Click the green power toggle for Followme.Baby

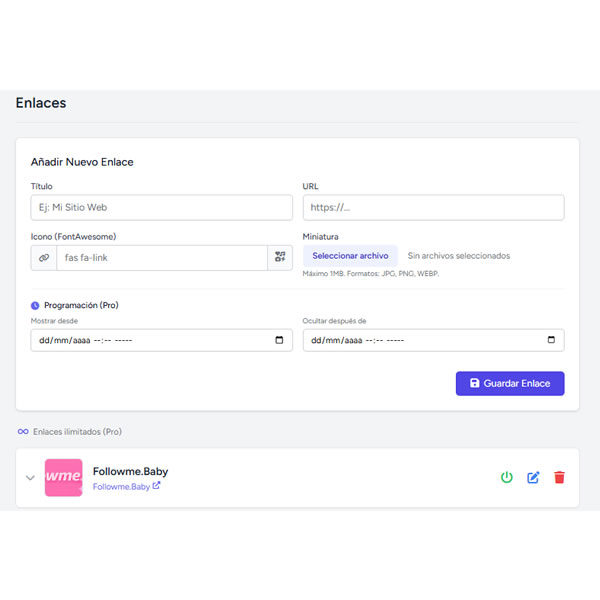coord(507,477)
